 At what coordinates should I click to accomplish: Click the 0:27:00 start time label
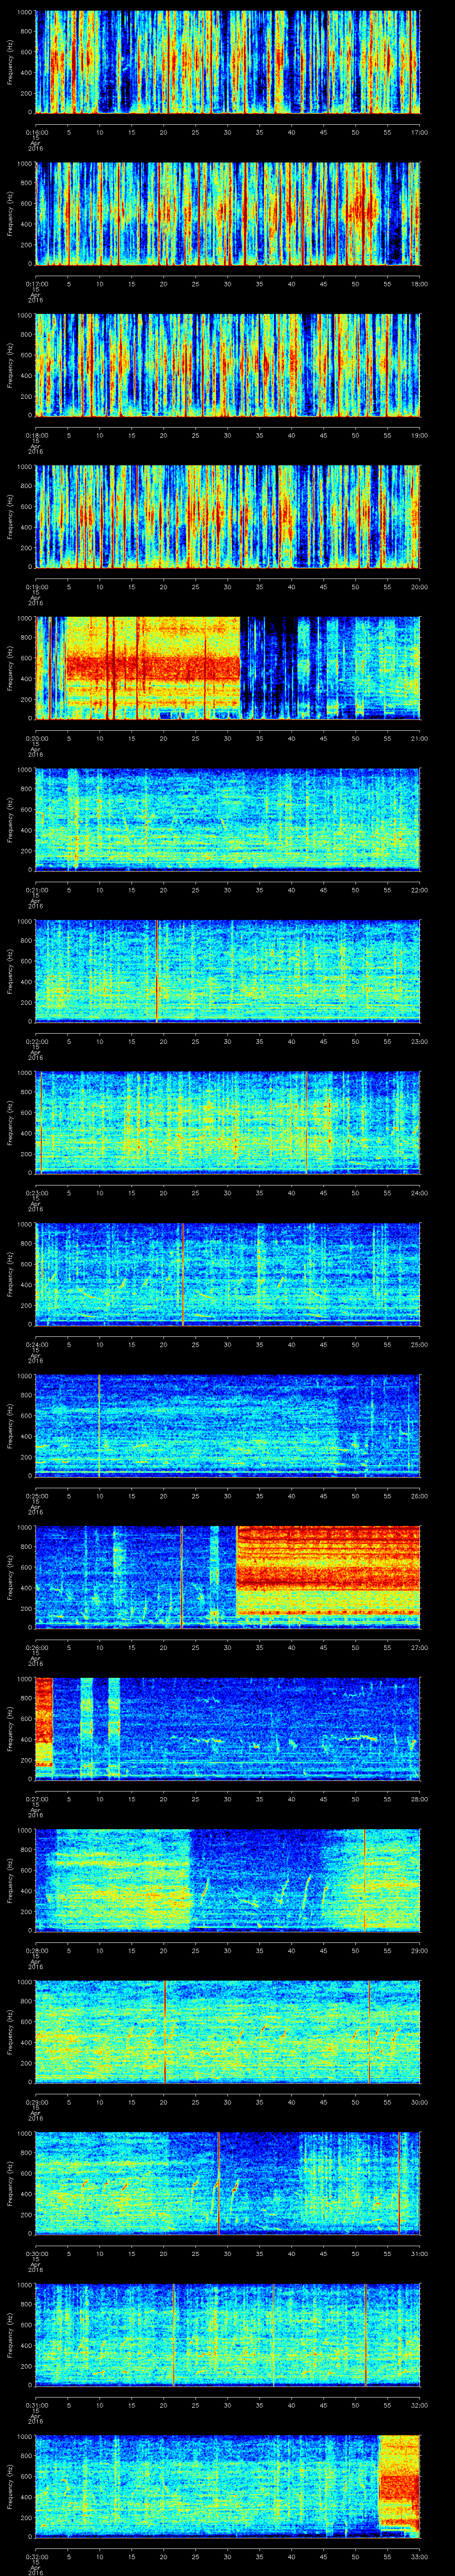click(36, 1798)
